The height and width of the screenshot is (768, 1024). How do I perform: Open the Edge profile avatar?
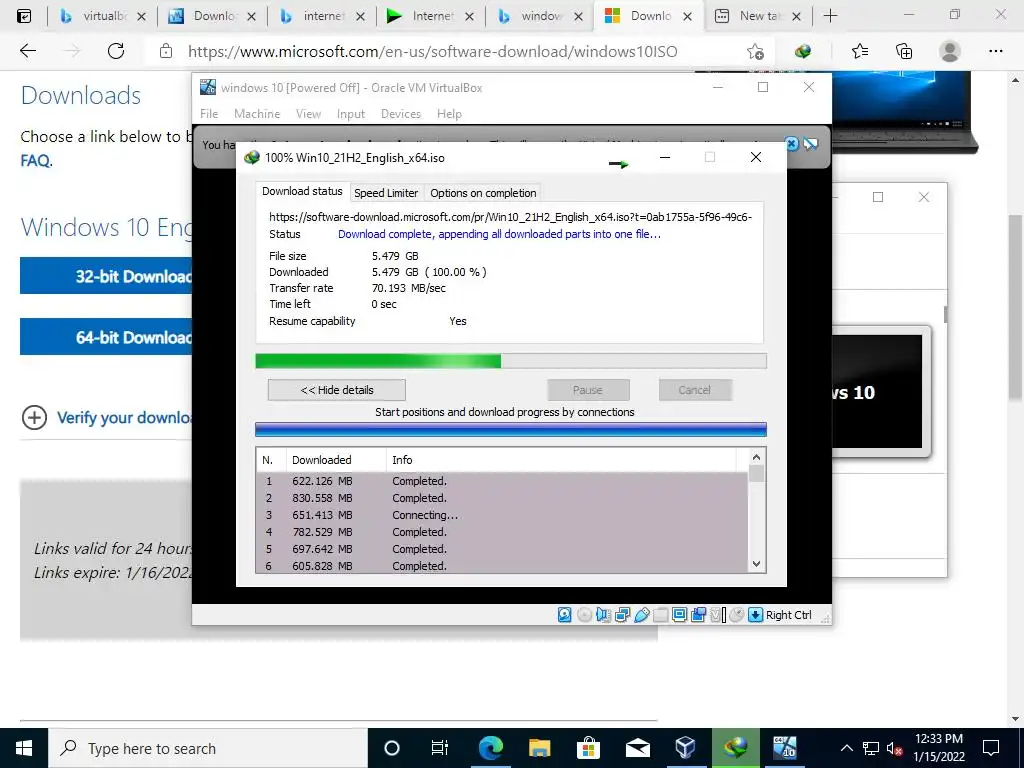950,52
